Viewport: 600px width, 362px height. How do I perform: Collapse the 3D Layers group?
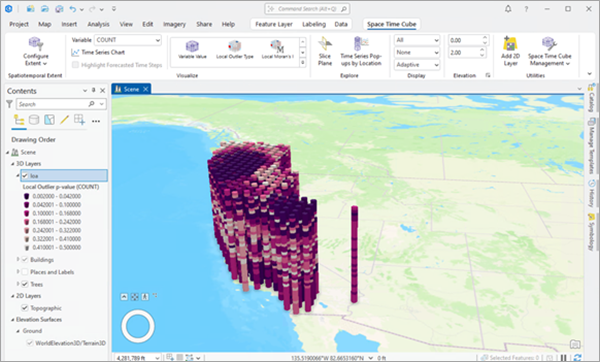coord(13,164)
